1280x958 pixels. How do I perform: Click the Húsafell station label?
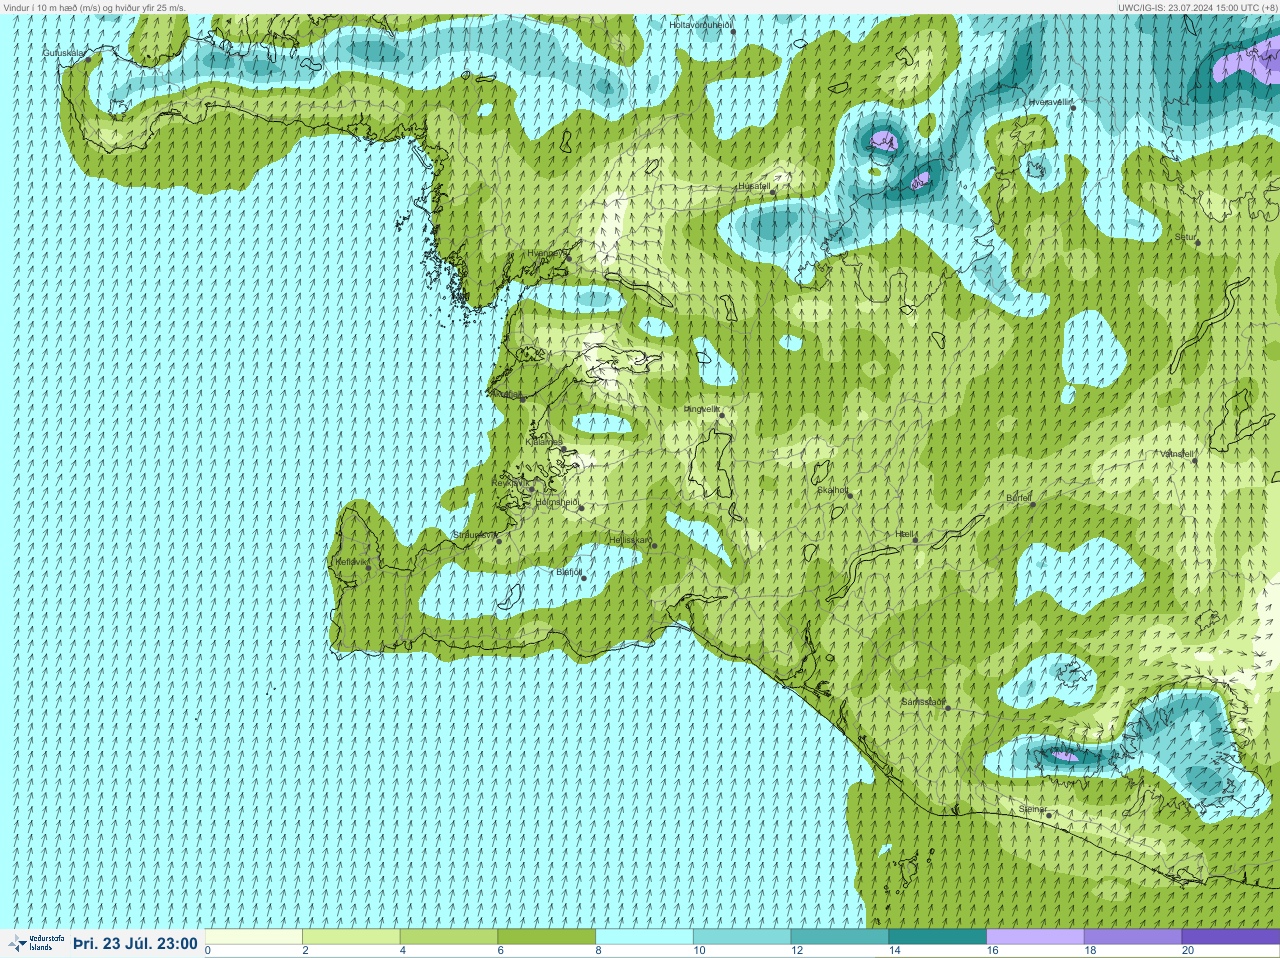click(754, 186)
